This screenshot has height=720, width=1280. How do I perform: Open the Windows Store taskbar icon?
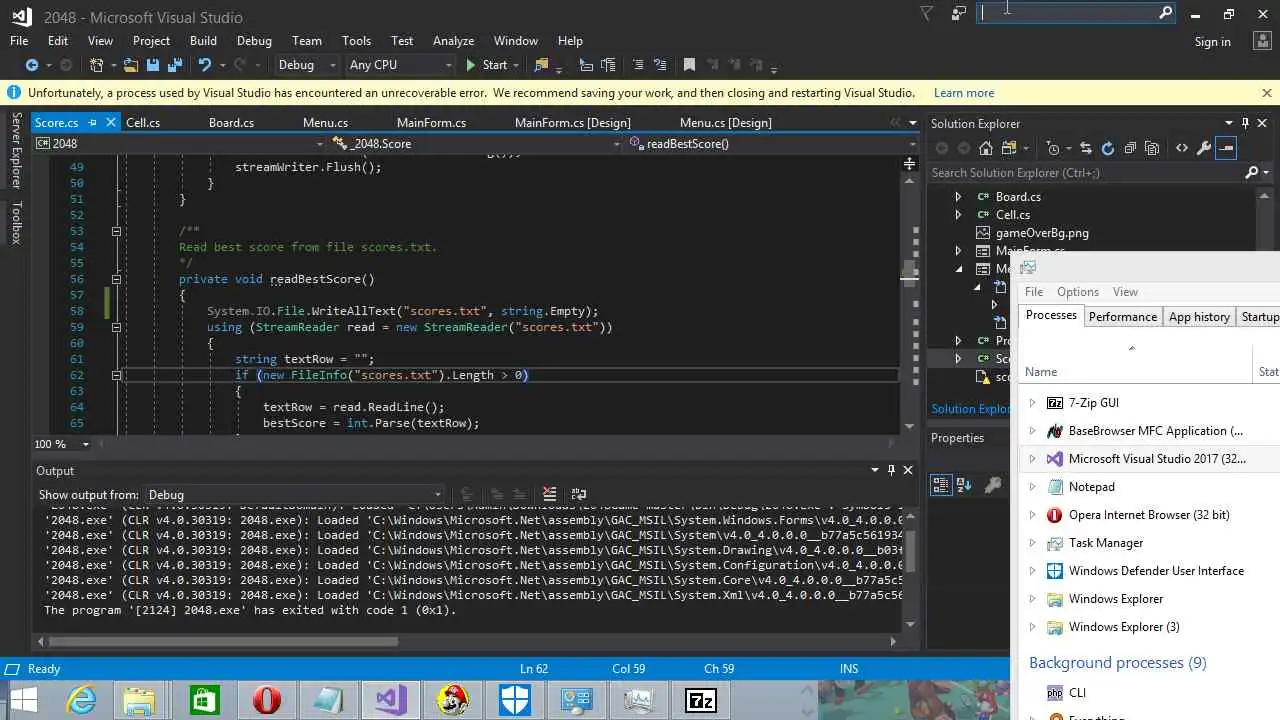(205, 700)
